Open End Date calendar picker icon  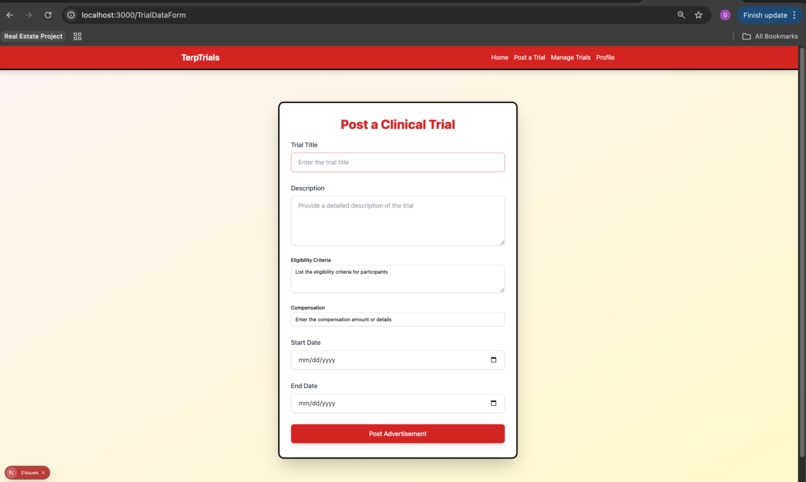[x=493, y=403]
